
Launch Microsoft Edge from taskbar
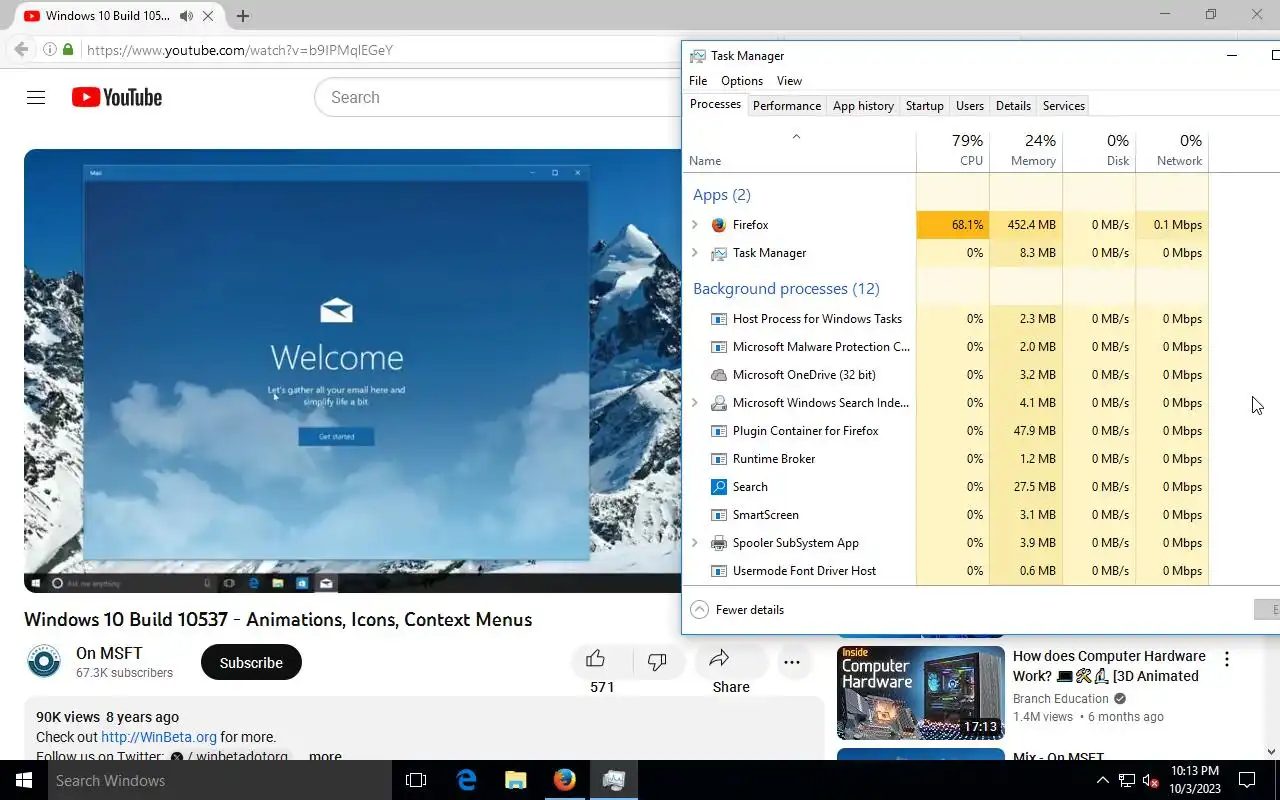(x=467, y=780)
